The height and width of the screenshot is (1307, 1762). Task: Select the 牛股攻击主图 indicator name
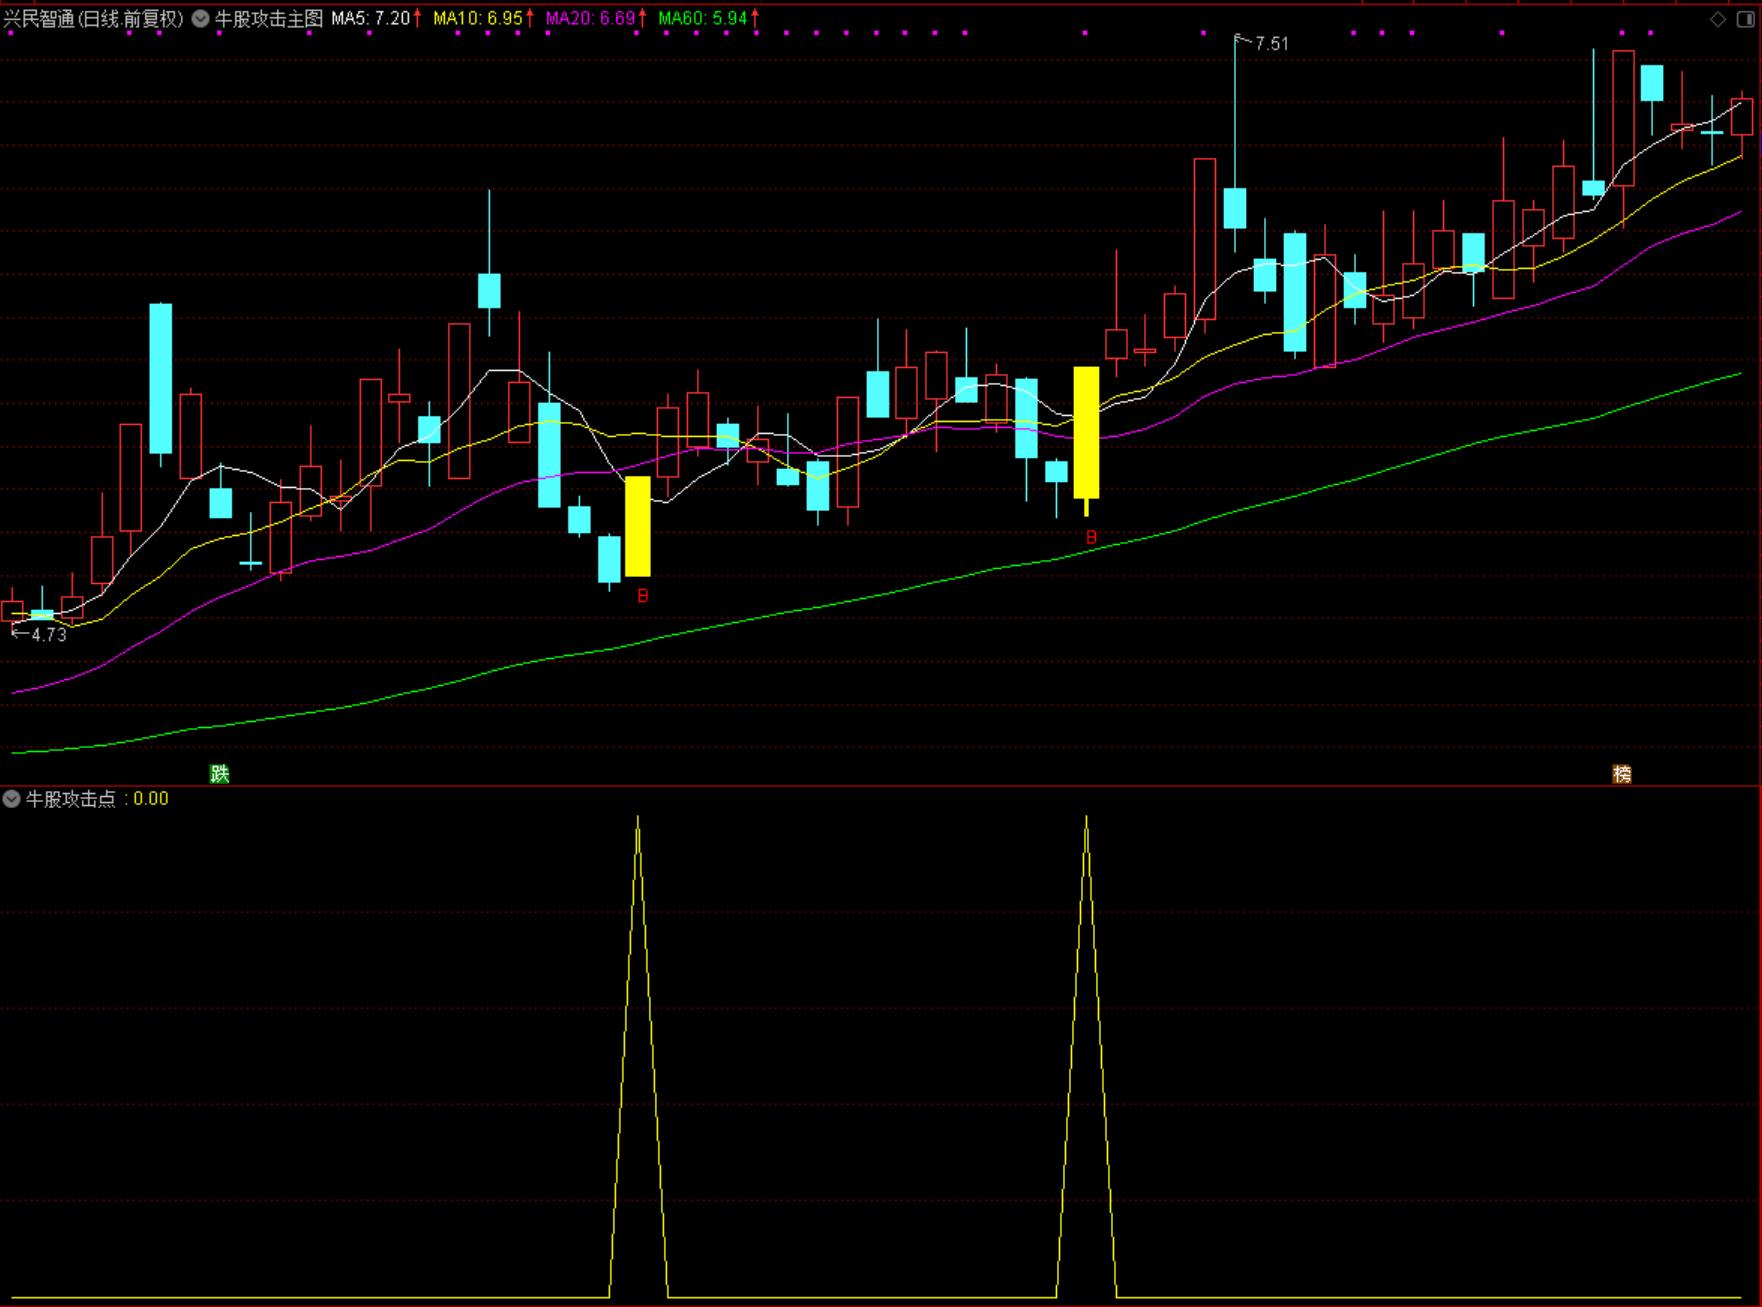pyautogui.click(x=269, y=18)
